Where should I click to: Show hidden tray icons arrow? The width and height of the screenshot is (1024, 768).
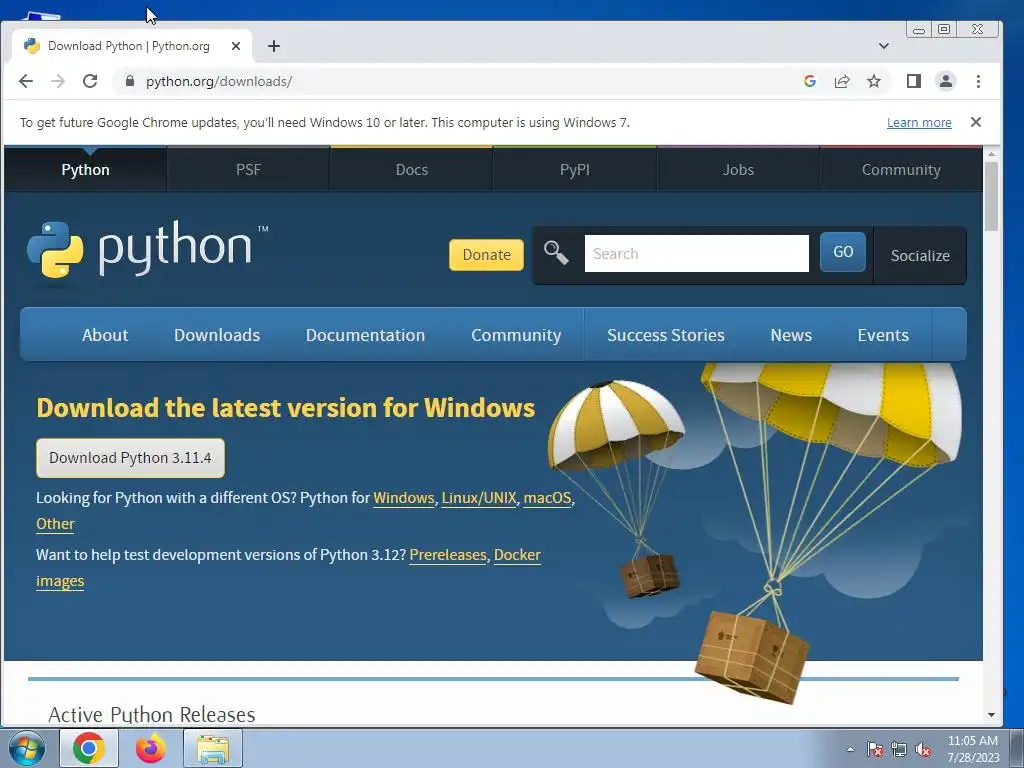[850, 750]
